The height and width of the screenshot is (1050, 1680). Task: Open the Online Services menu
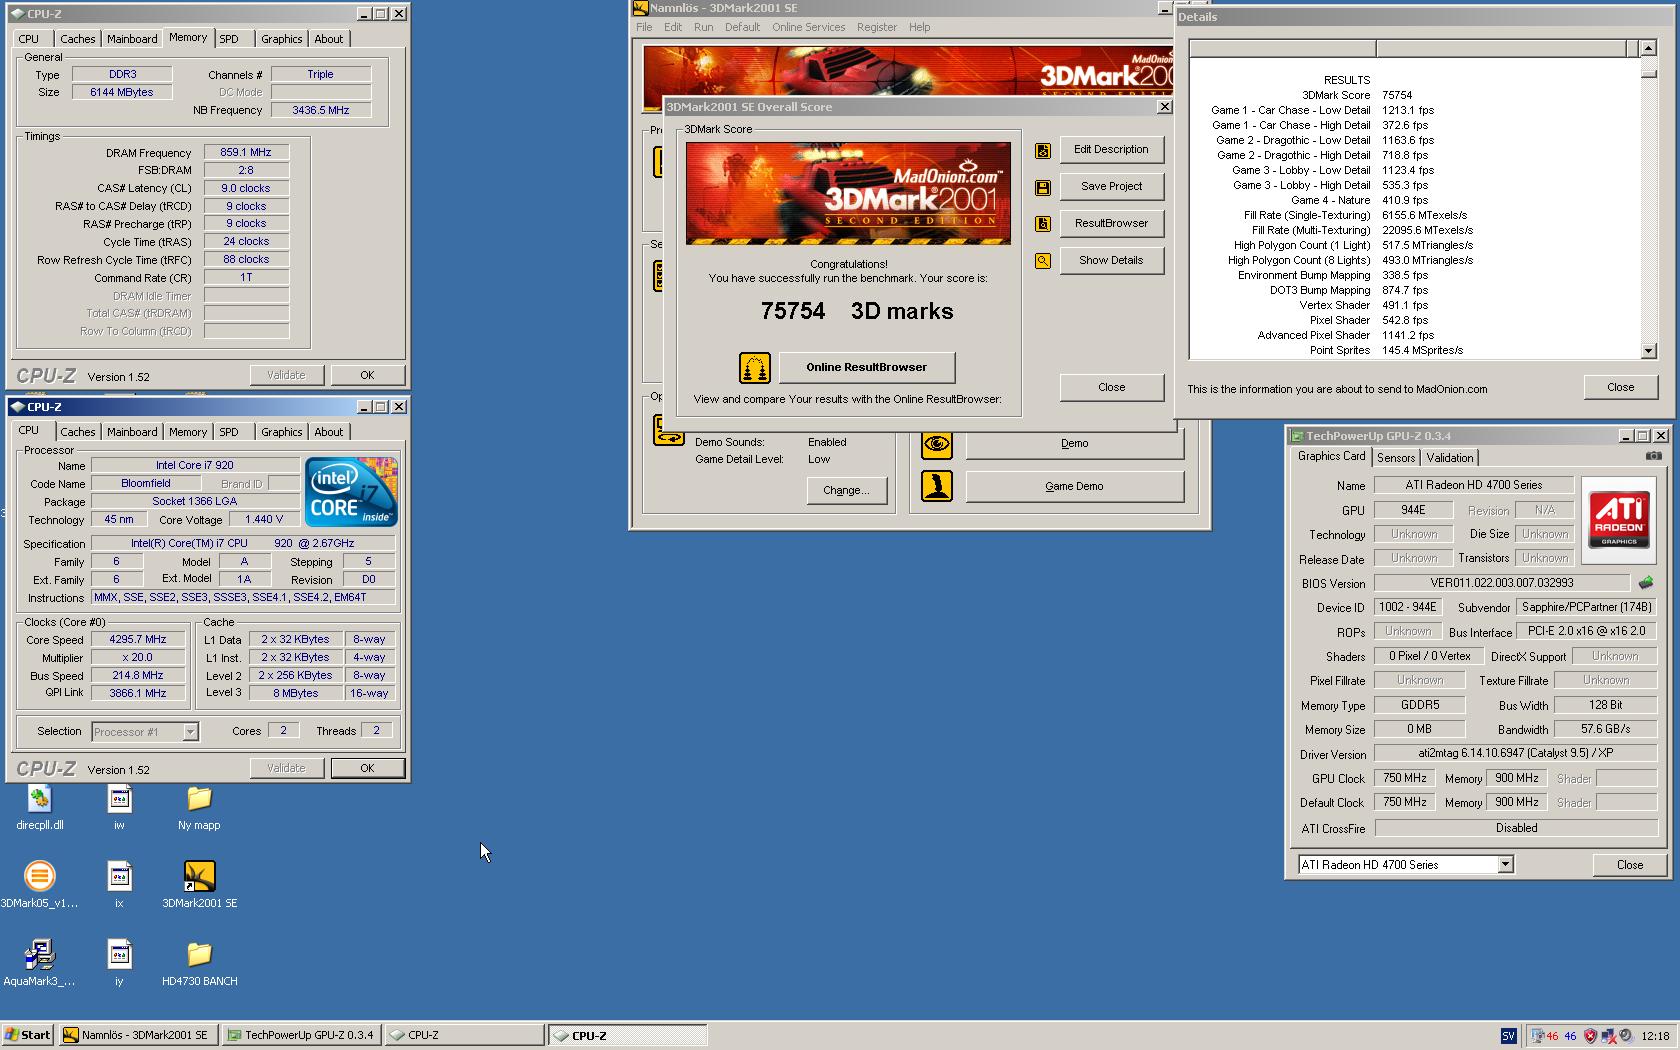(808, 28)
